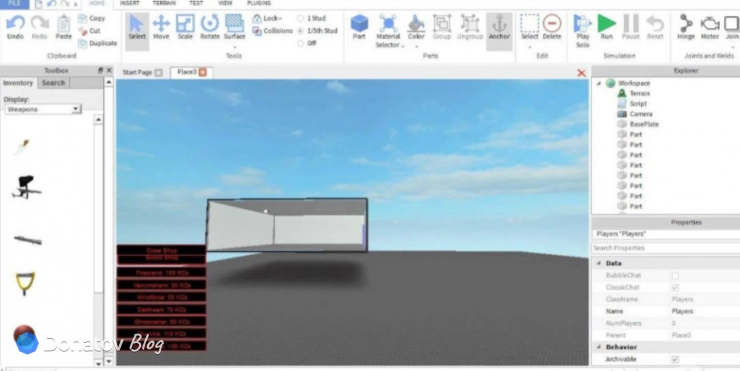Select Script in Explorer
This screenshot has height=371, width=740.
click(638, 104)
